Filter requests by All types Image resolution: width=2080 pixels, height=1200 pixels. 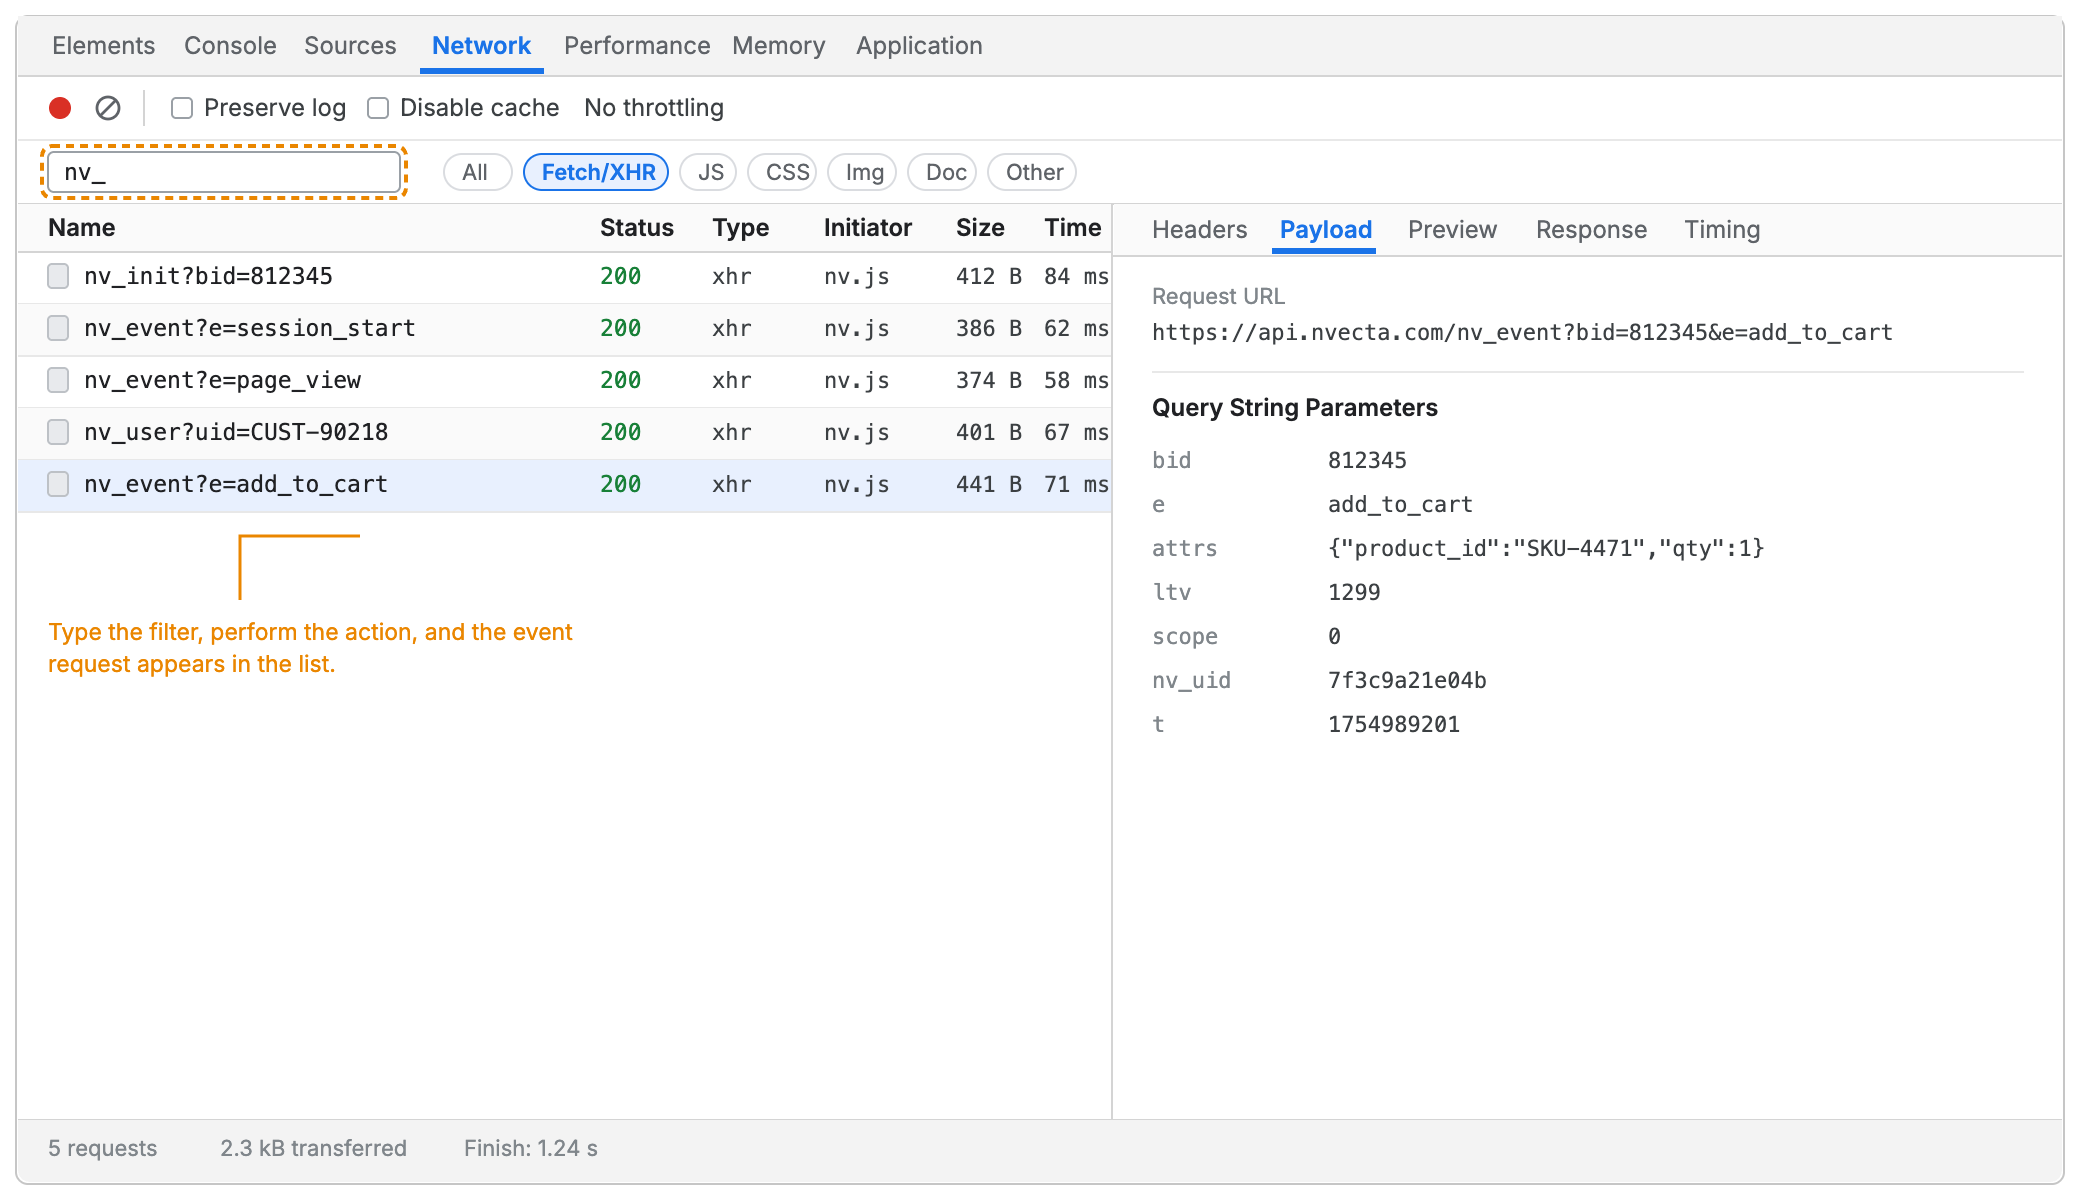(x=476, y=172)
